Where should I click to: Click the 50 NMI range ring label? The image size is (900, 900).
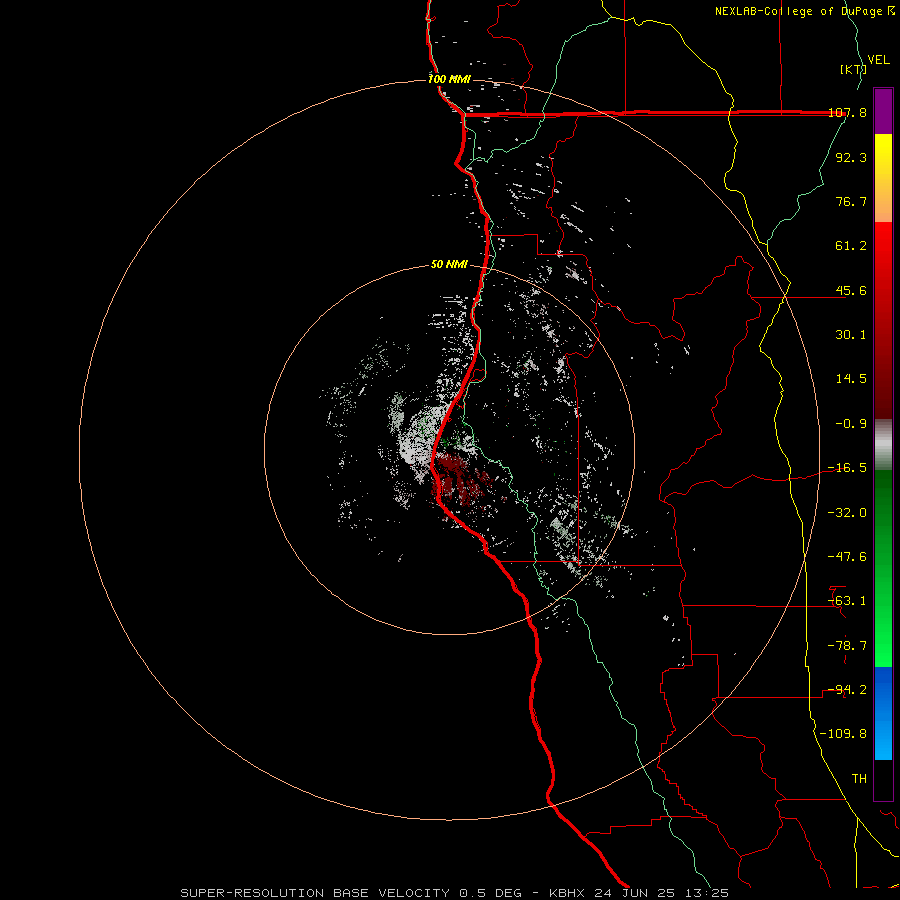tap(449, 265)
